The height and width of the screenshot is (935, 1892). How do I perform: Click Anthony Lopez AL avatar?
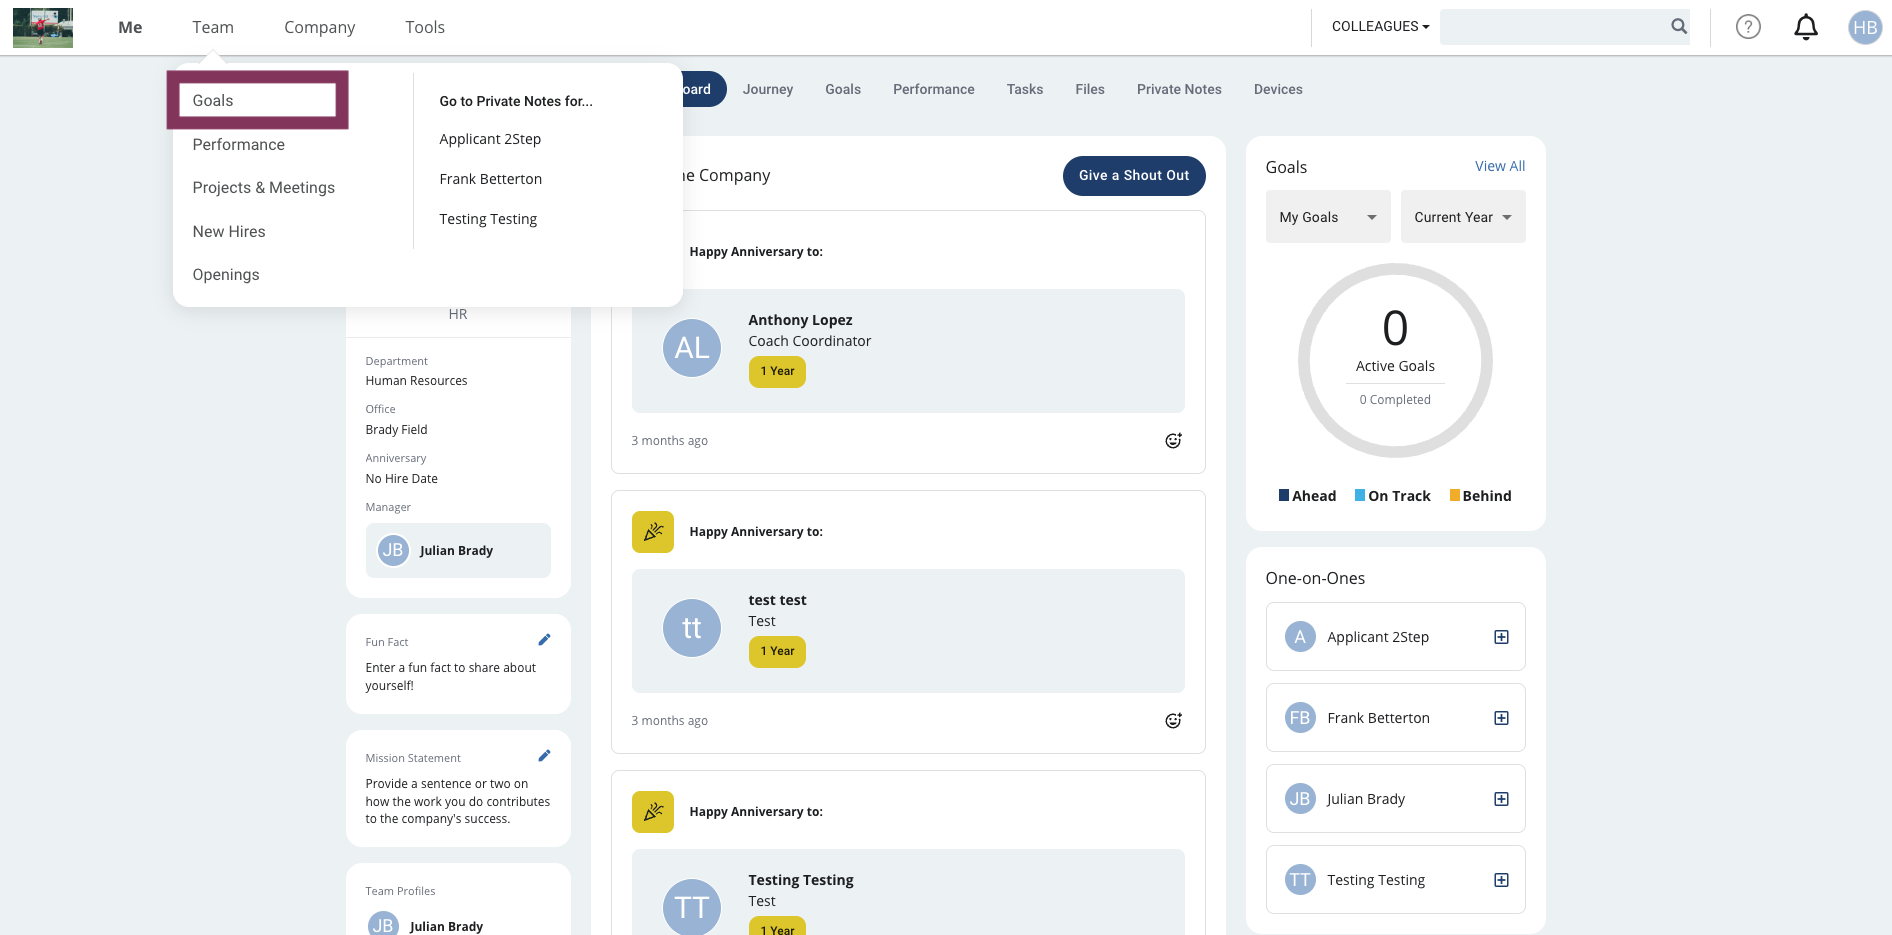tap(692, 348)
